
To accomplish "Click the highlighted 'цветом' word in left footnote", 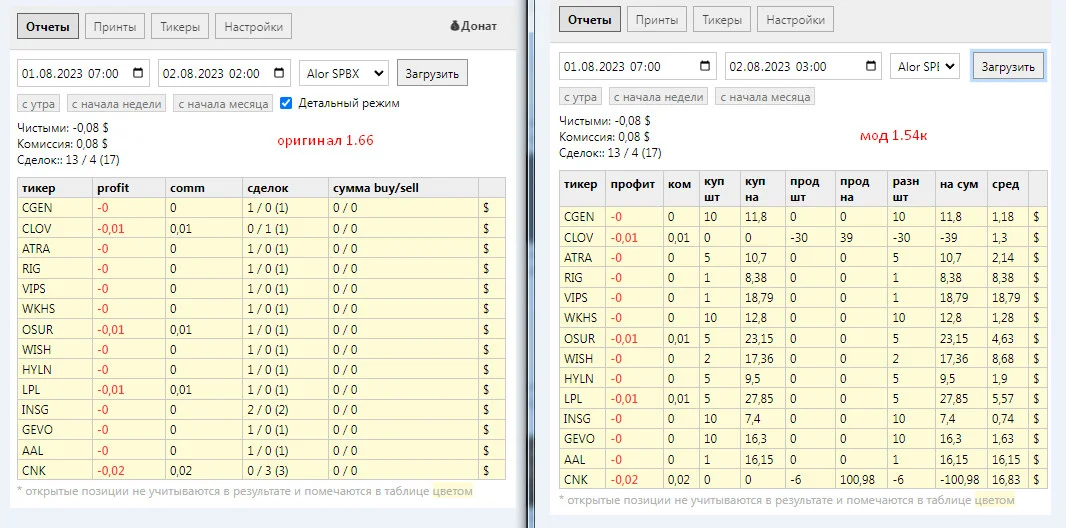I will pos(452,491).
